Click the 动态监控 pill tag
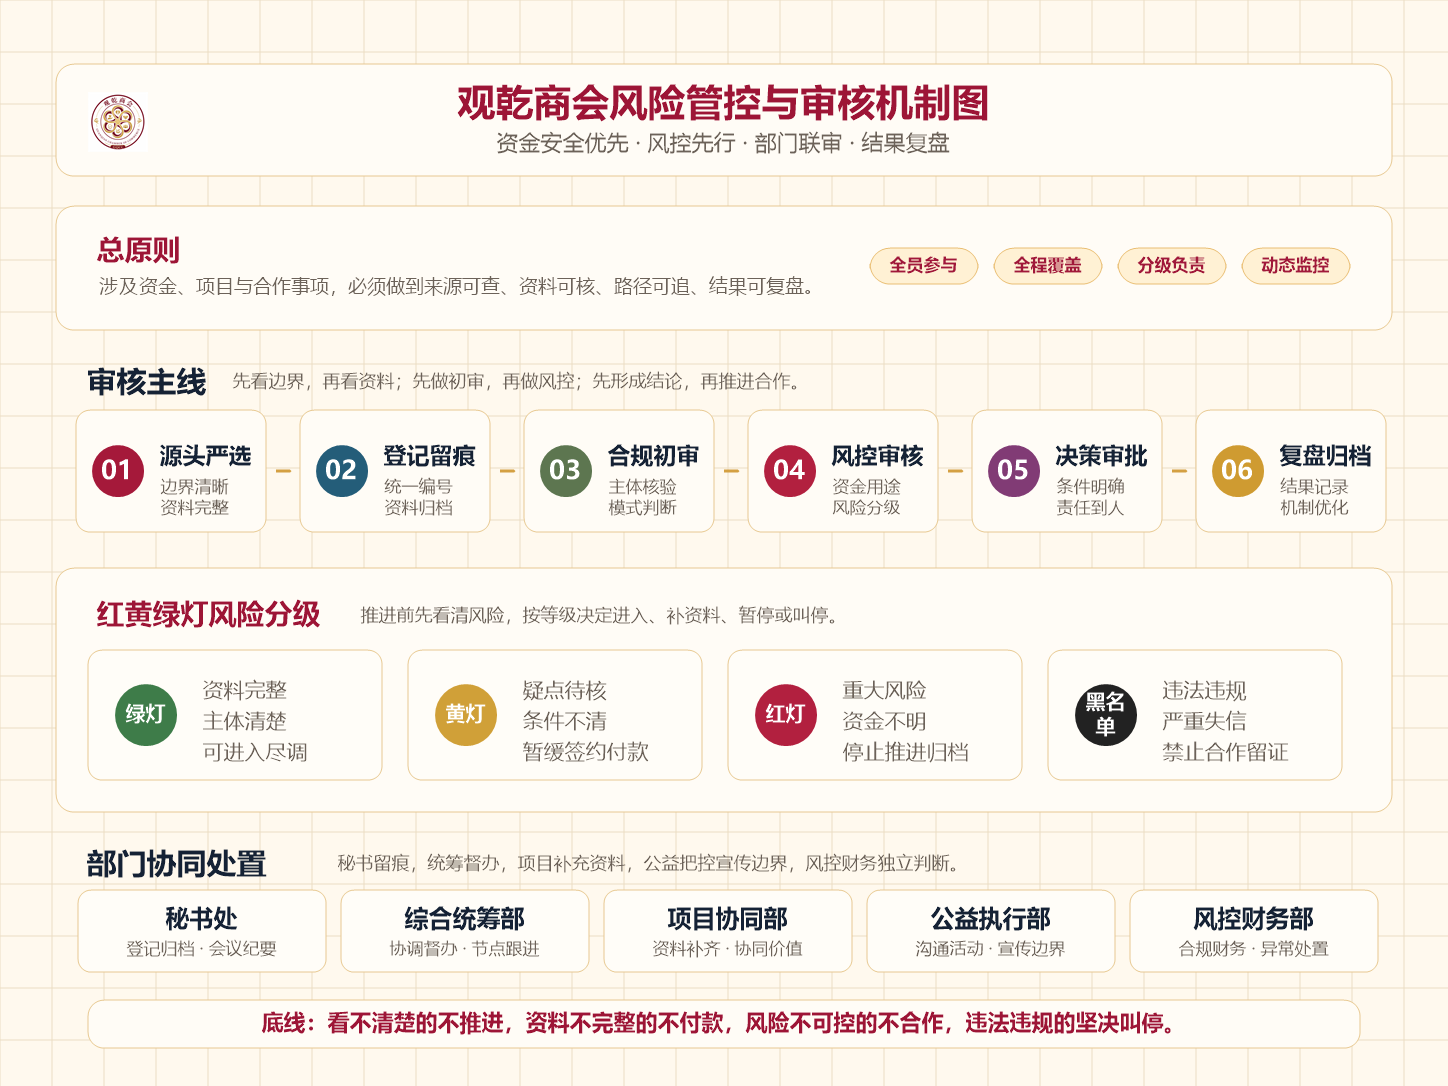 click(x=1296, y=266)
